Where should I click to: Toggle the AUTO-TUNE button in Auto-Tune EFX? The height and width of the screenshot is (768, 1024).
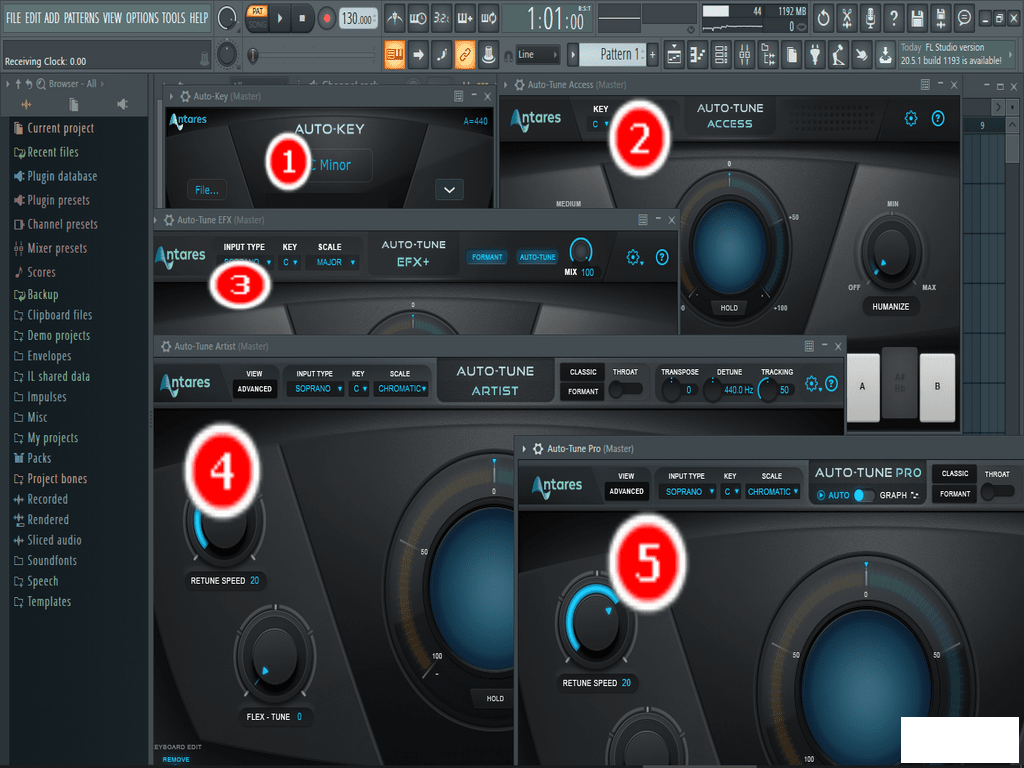point(537,257)
